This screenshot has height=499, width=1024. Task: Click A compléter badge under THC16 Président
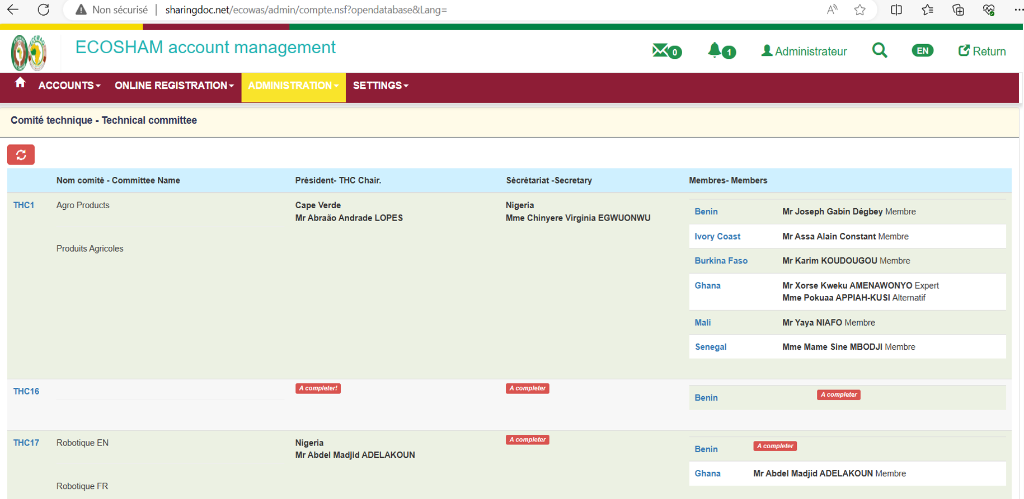(318, 388)
